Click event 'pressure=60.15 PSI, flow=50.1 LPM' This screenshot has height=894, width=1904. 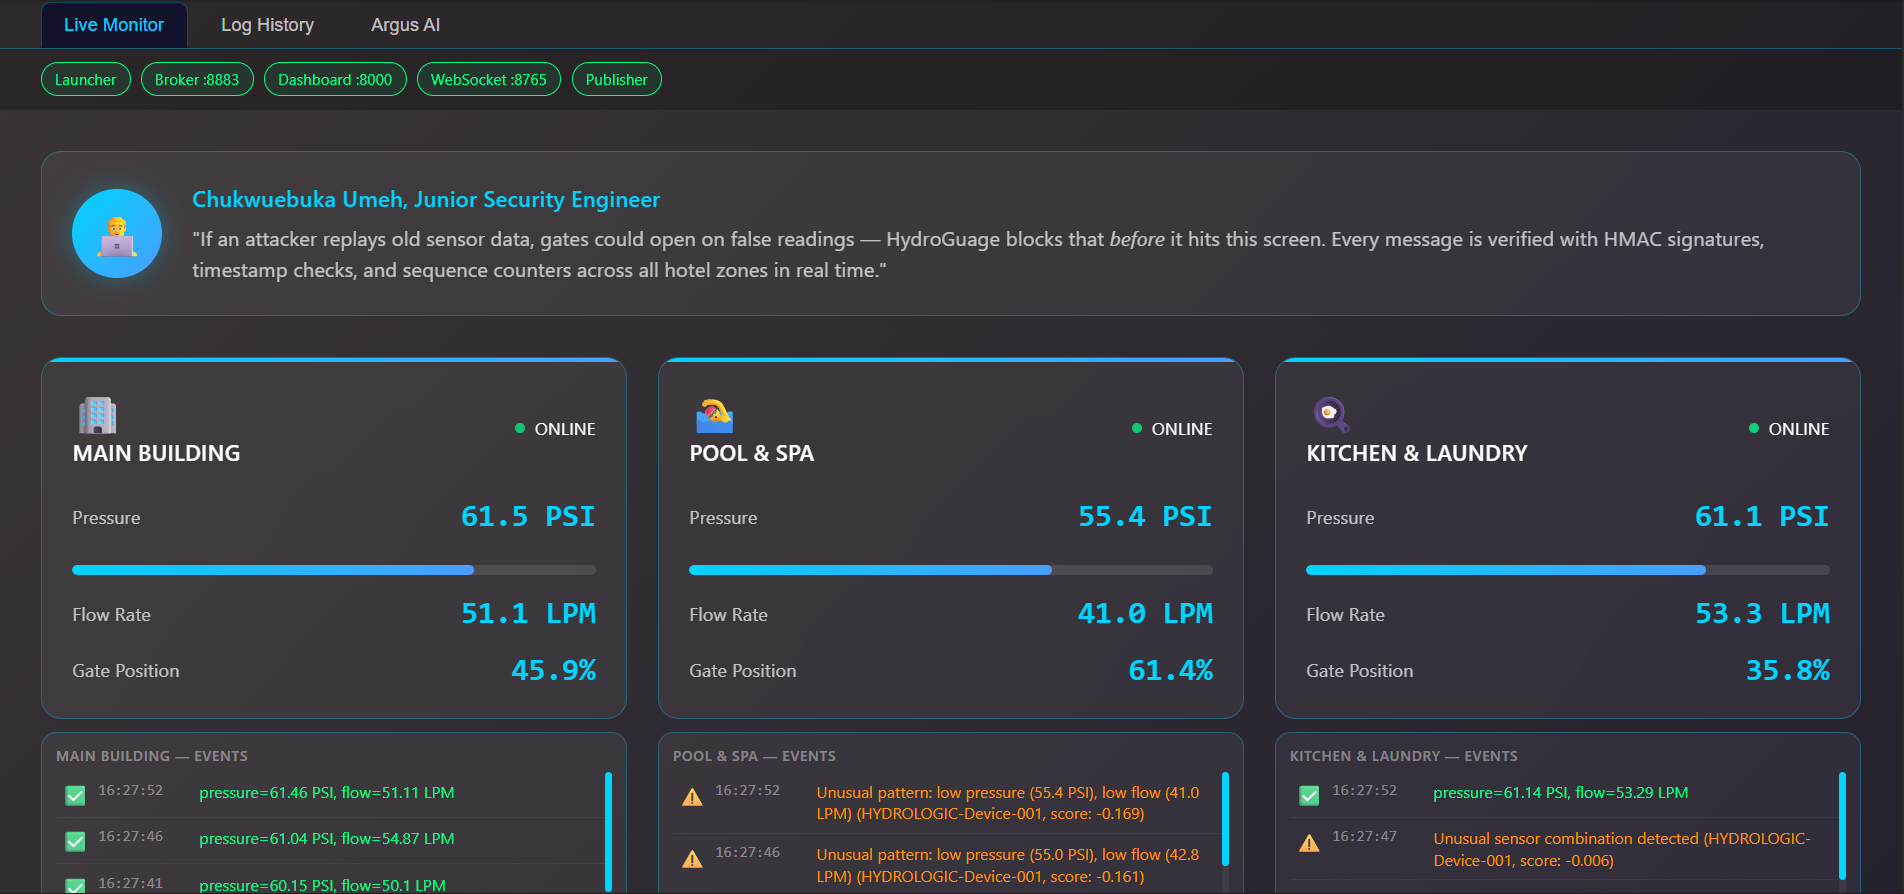coord(322,885)
